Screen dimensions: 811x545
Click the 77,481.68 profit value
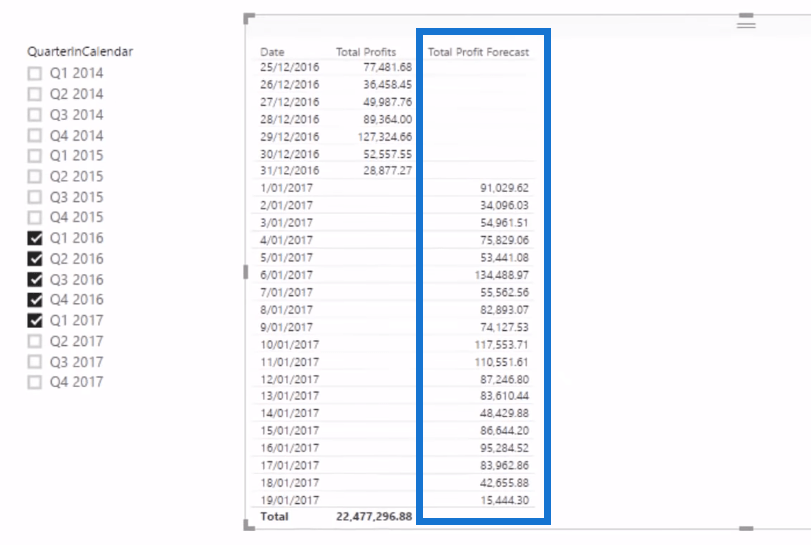(x=387, y=67)
